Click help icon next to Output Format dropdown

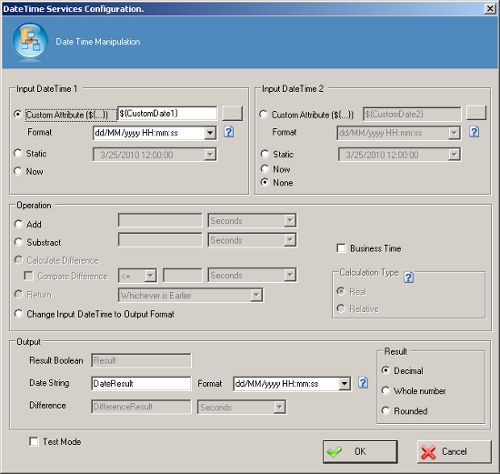[363, 383]
